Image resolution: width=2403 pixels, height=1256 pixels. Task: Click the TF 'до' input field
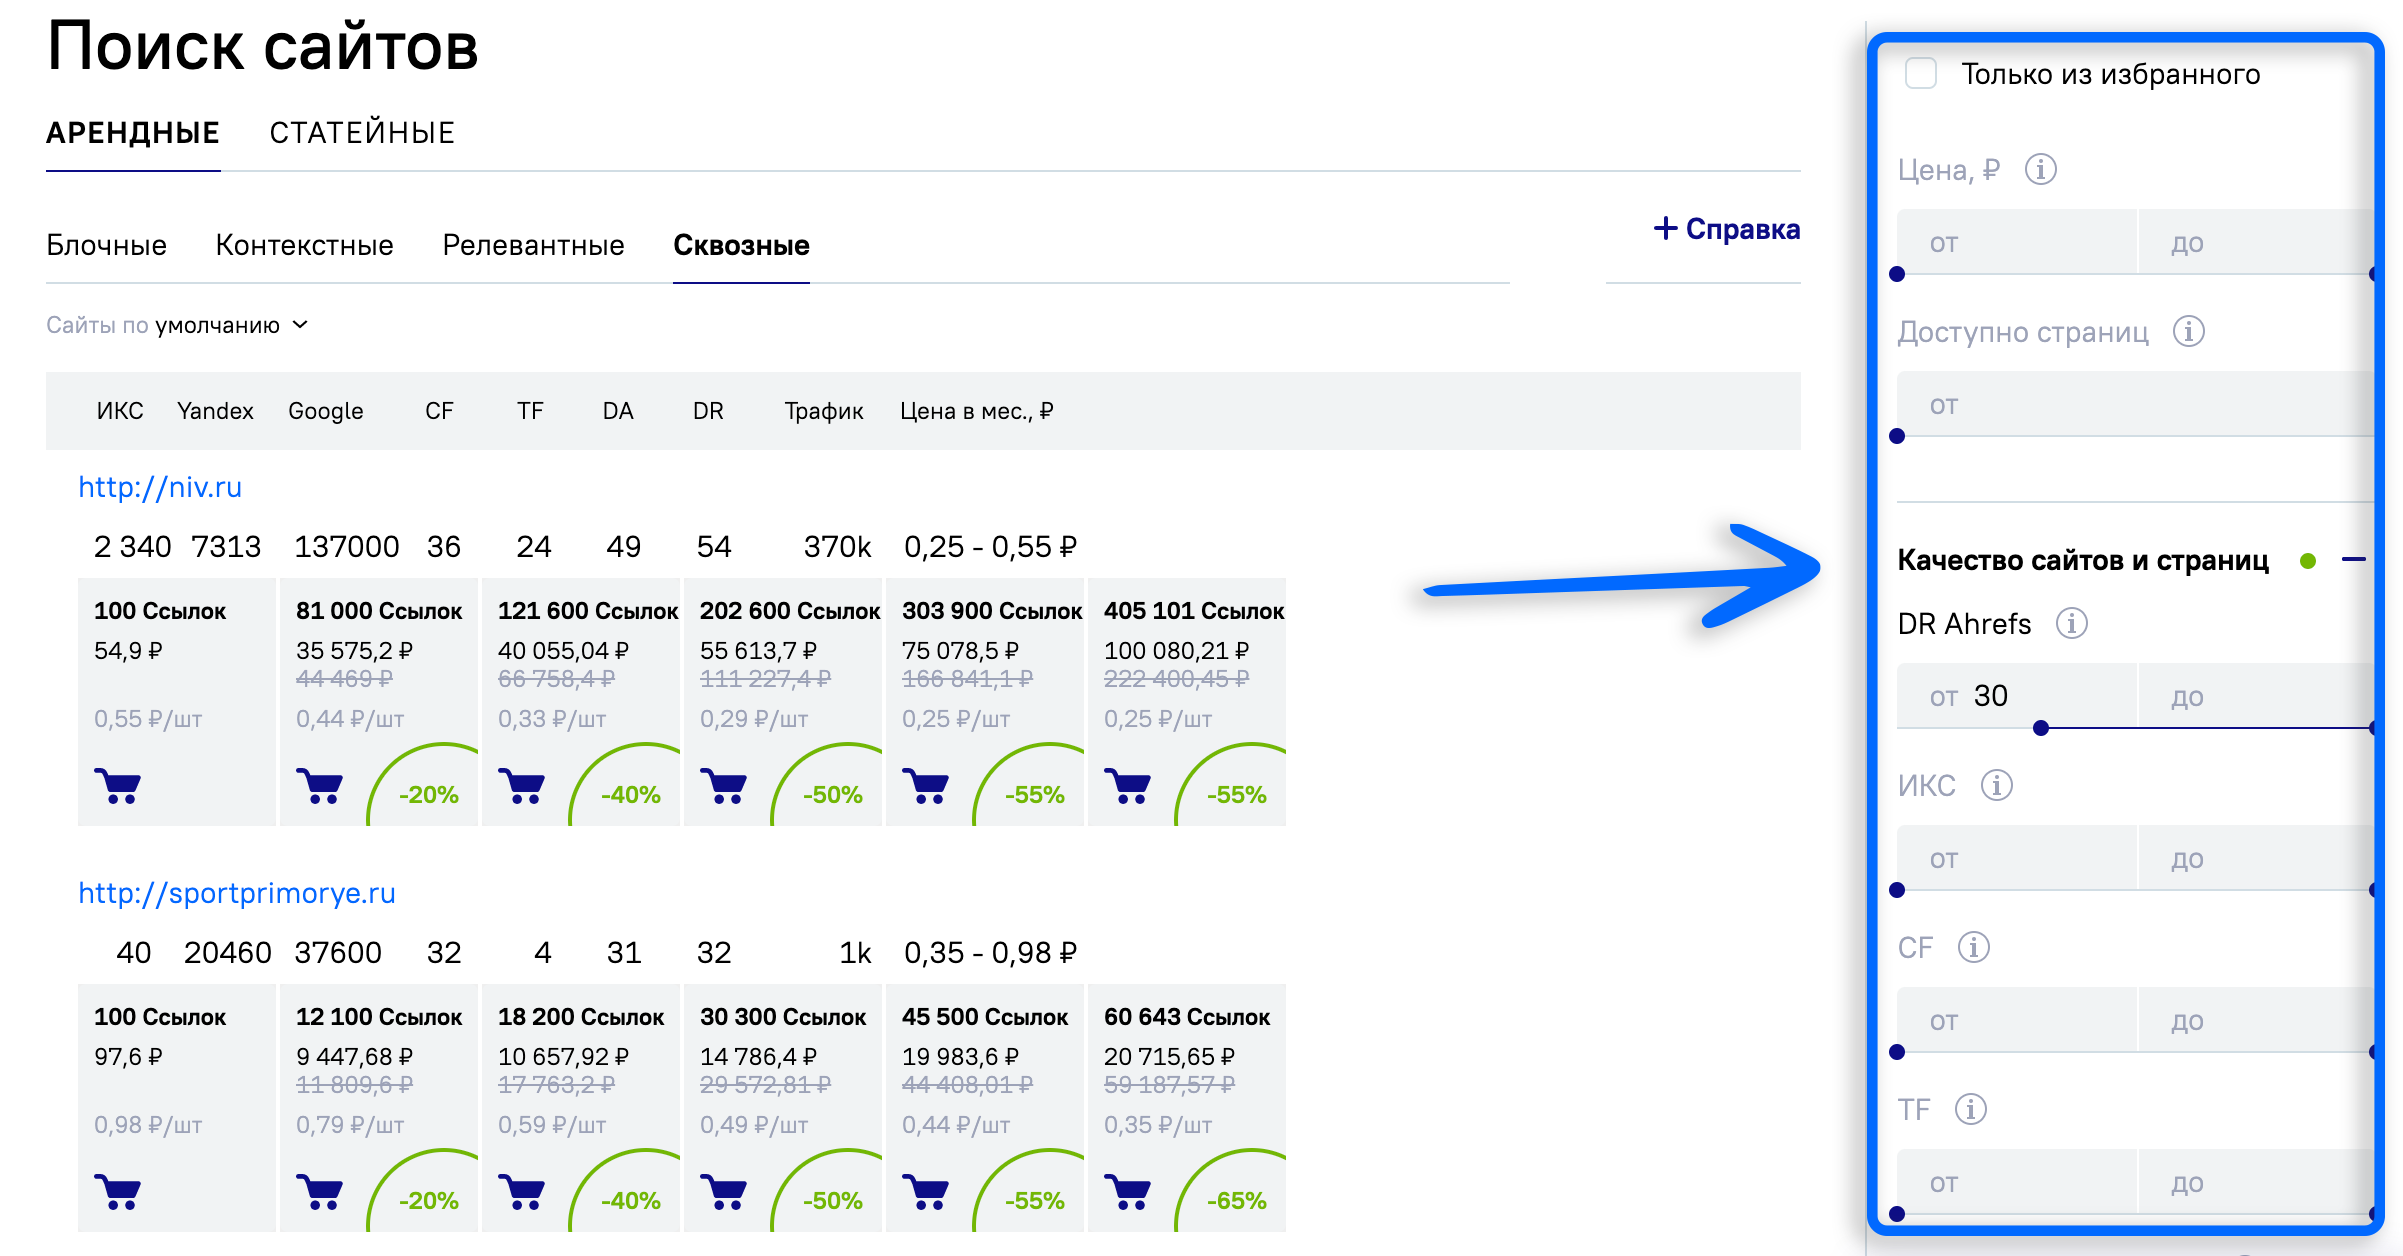click(x=2256, y=1182)
